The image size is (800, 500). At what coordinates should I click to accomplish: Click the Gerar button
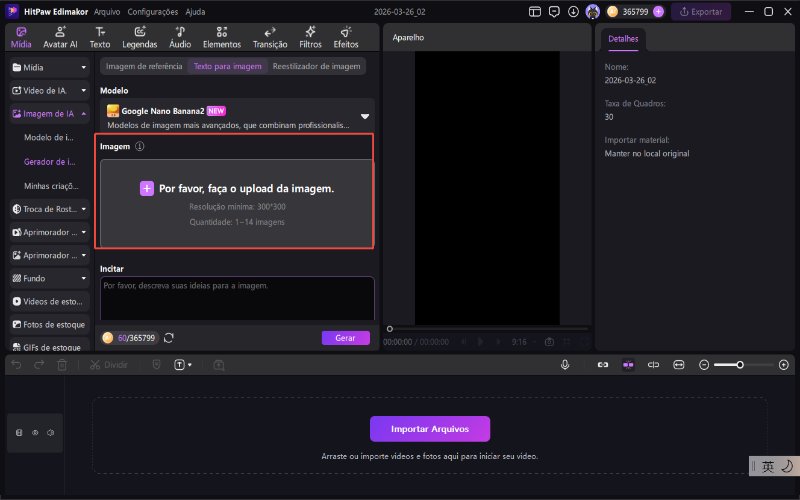[x=345, y=338]
